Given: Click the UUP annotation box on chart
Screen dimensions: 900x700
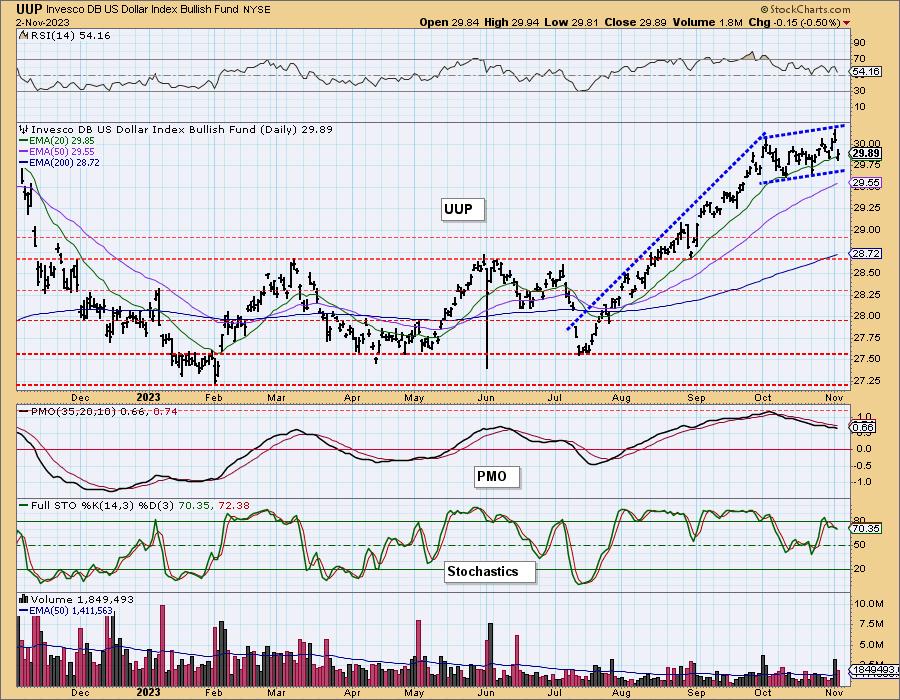Looking at the screenshot, I should (463, 209).
